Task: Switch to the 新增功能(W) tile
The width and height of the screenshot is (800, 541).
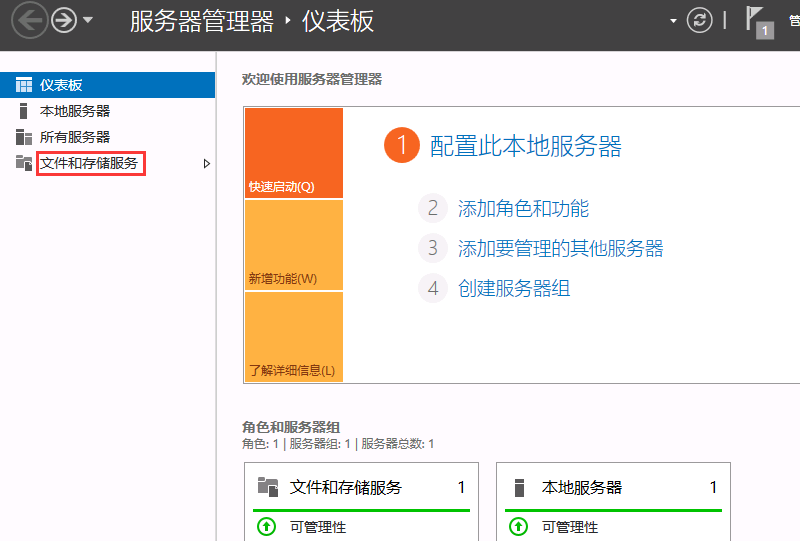Action: [x=293, y=245]
